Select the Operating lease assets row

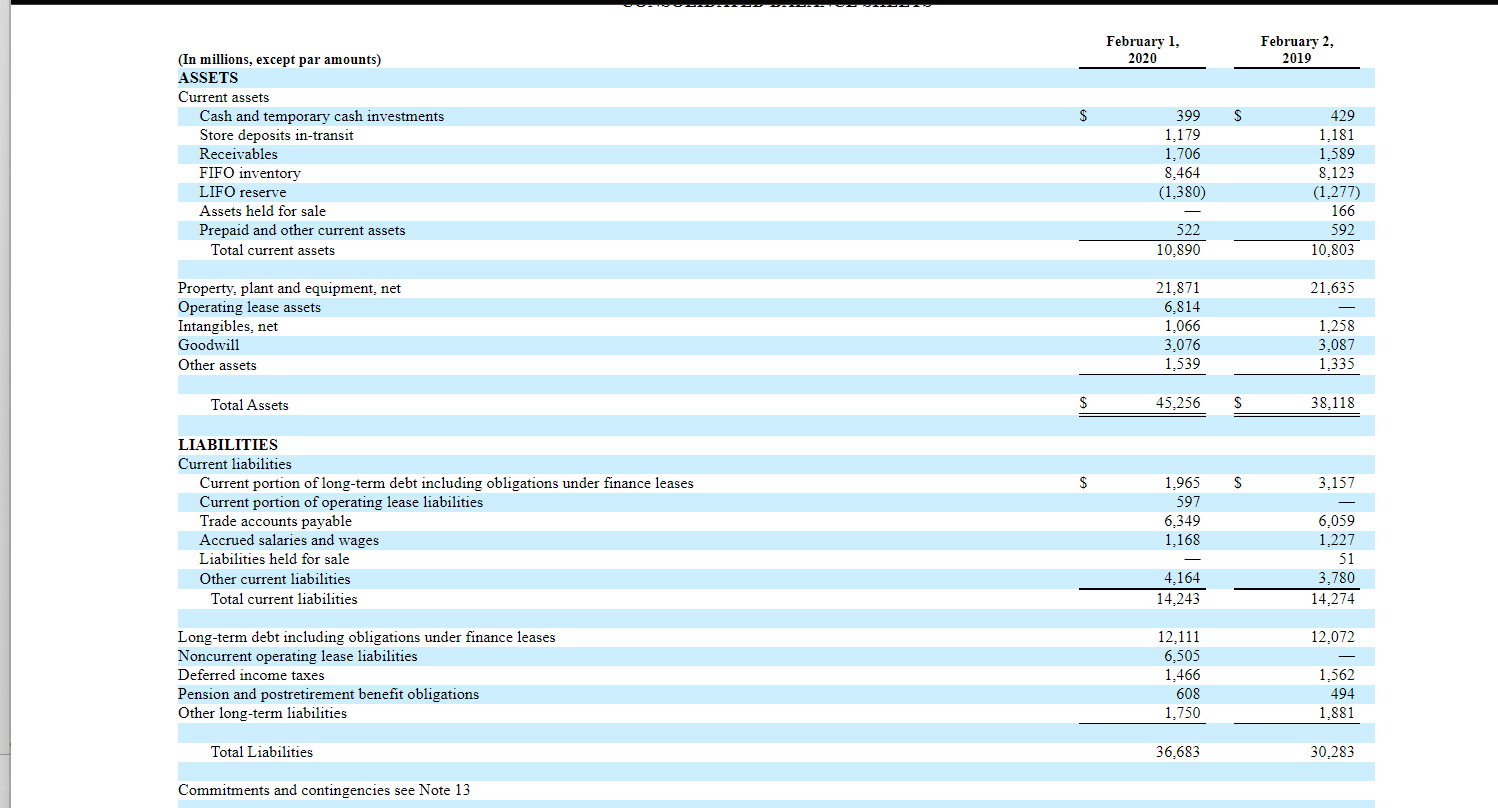(250, 307)
